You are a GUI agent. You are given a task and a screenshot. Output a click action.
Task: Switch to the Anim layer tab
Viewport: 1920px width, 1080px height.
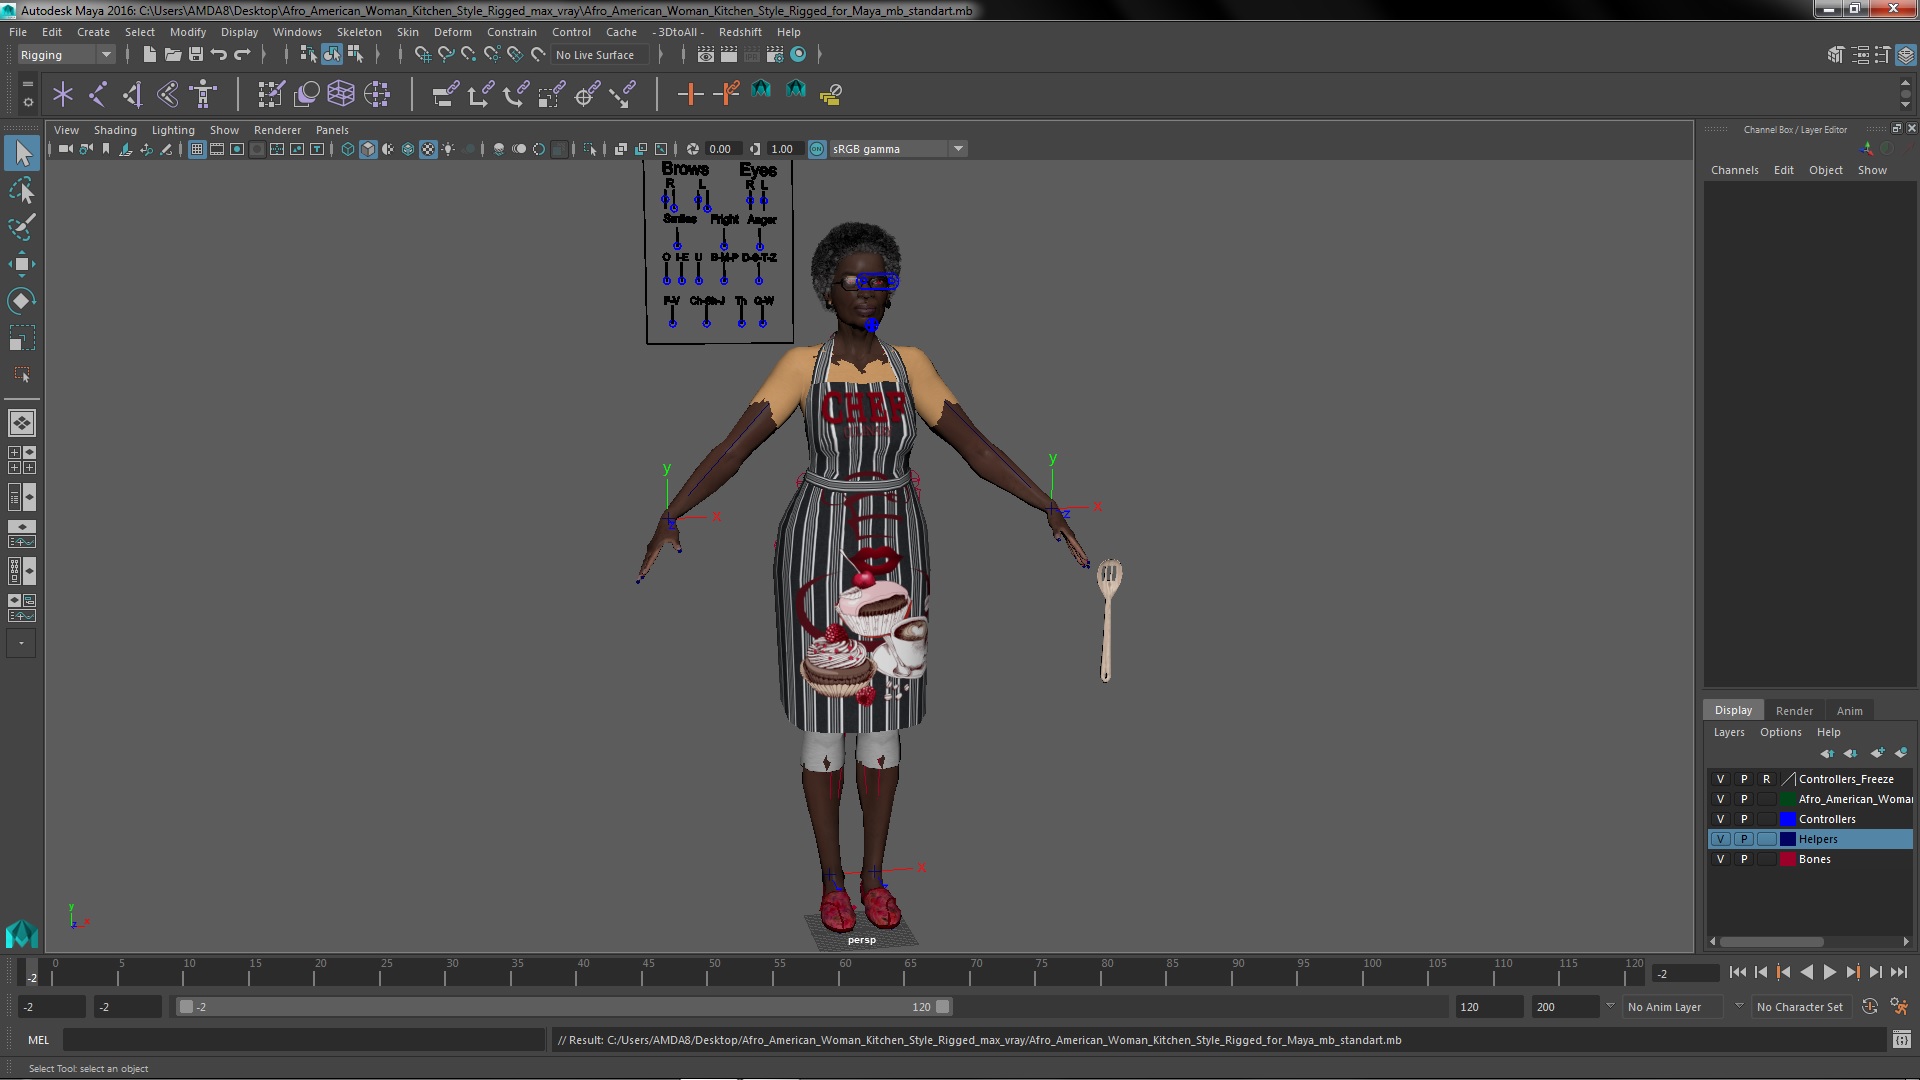[x=1849, y=711]
